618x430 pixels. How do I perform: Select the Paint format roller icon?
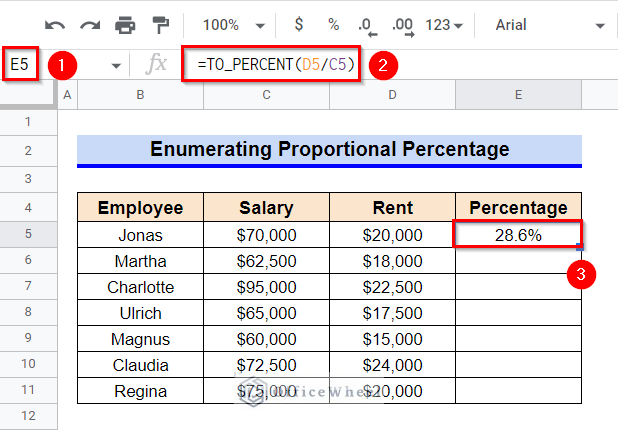pos(161,25)
